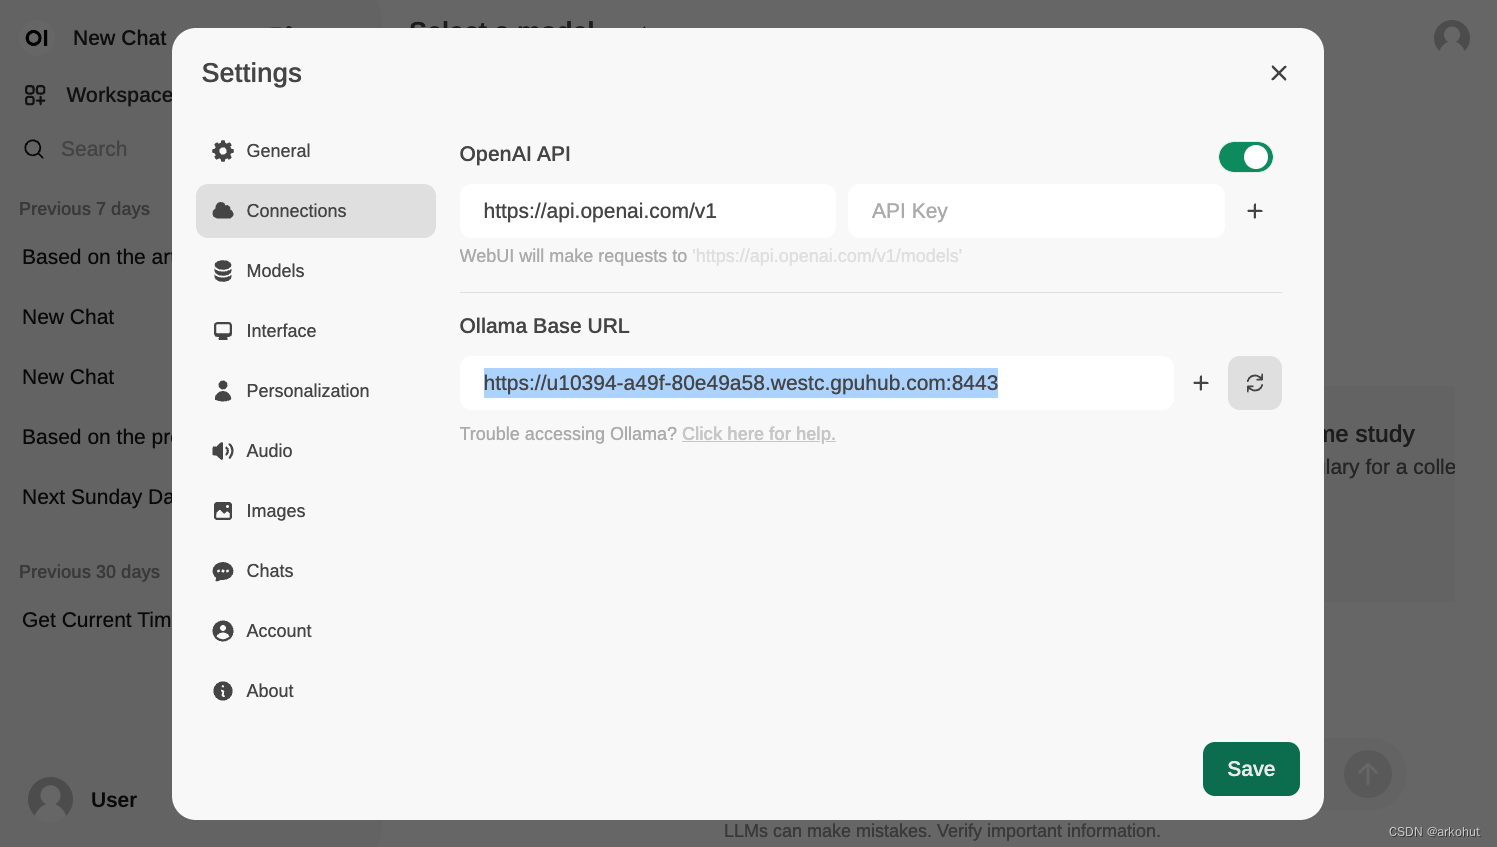Focus the API Key input field
This screenshot has height=847, width=1497.
pyautogui.click(x=1036, y=211)
